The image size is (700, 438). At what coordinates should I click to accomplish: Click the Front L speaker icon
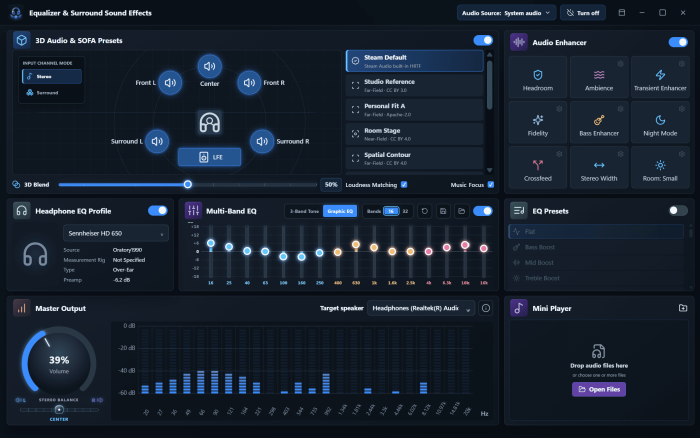coord(170,83)
